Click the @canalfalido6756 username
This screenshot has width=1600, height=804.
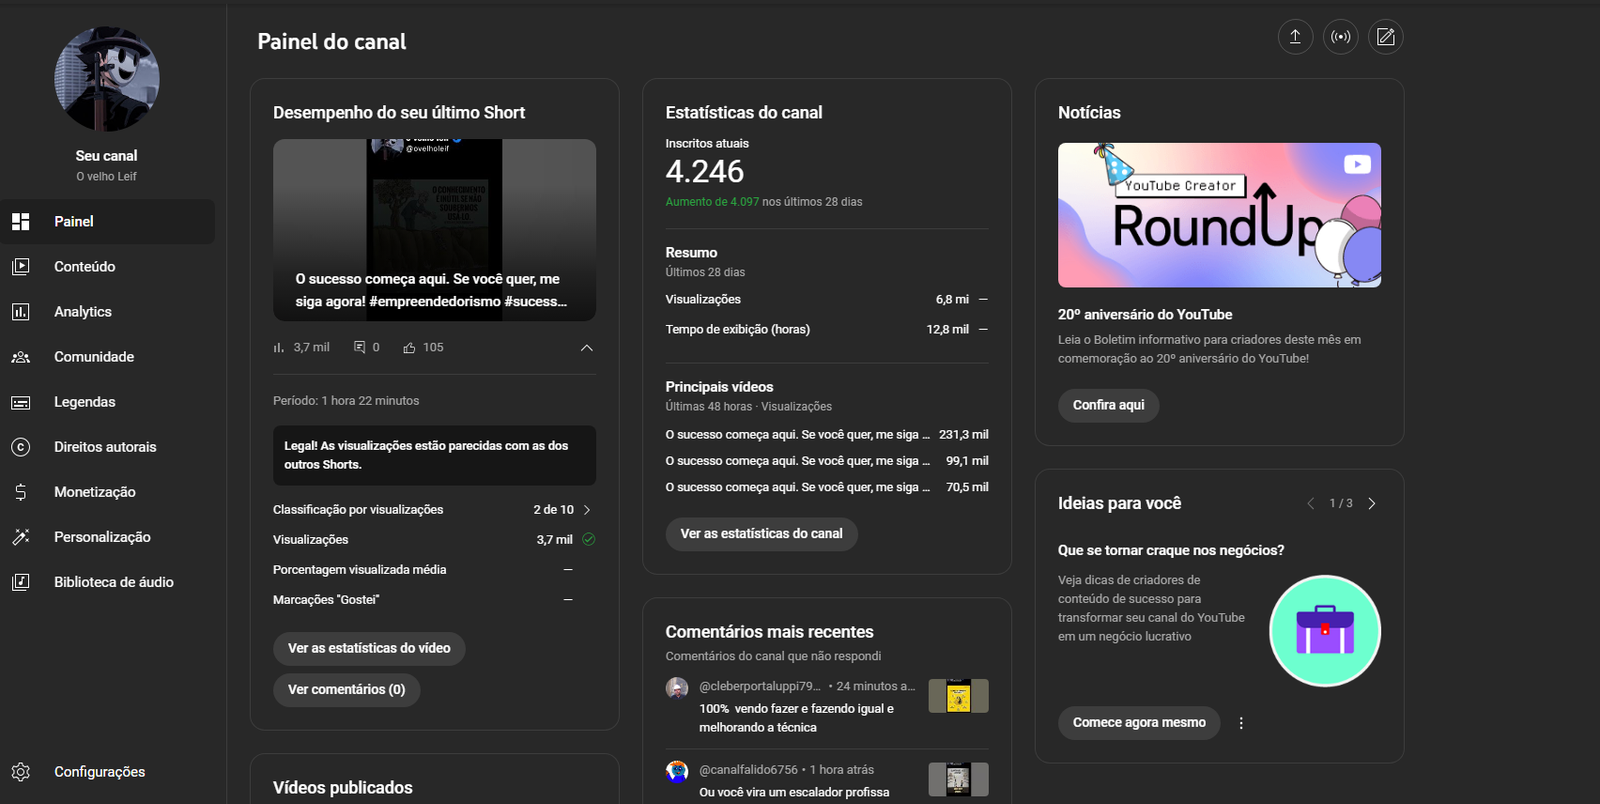pos(748,770)
